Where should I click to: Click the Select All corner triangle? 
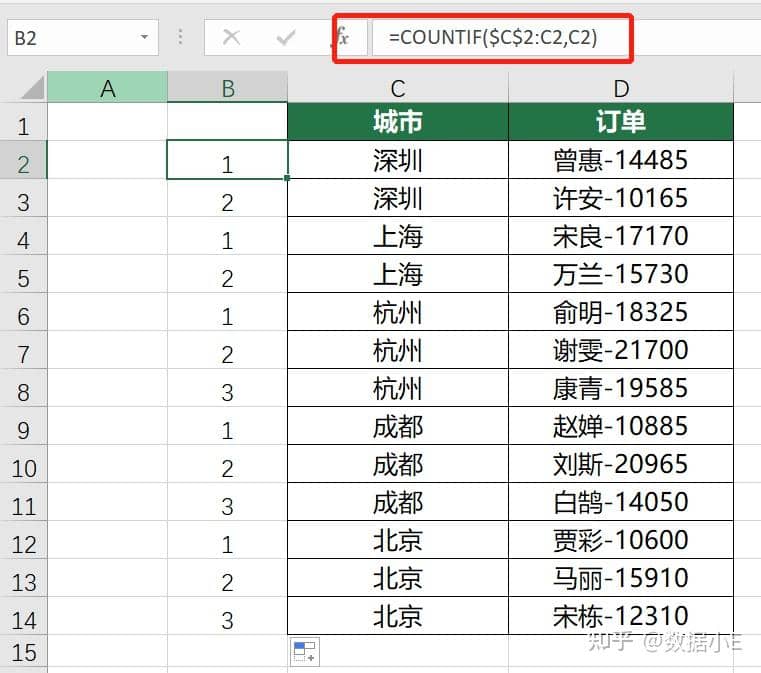coord(32,88)
